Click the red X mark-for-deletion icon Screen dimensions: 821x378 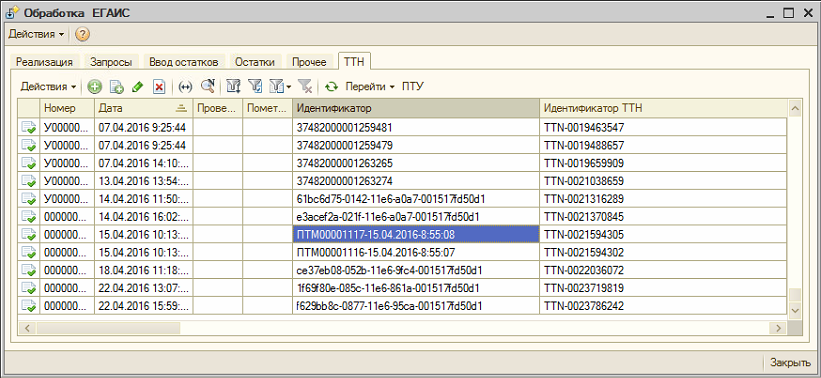(x=159, y=87)
